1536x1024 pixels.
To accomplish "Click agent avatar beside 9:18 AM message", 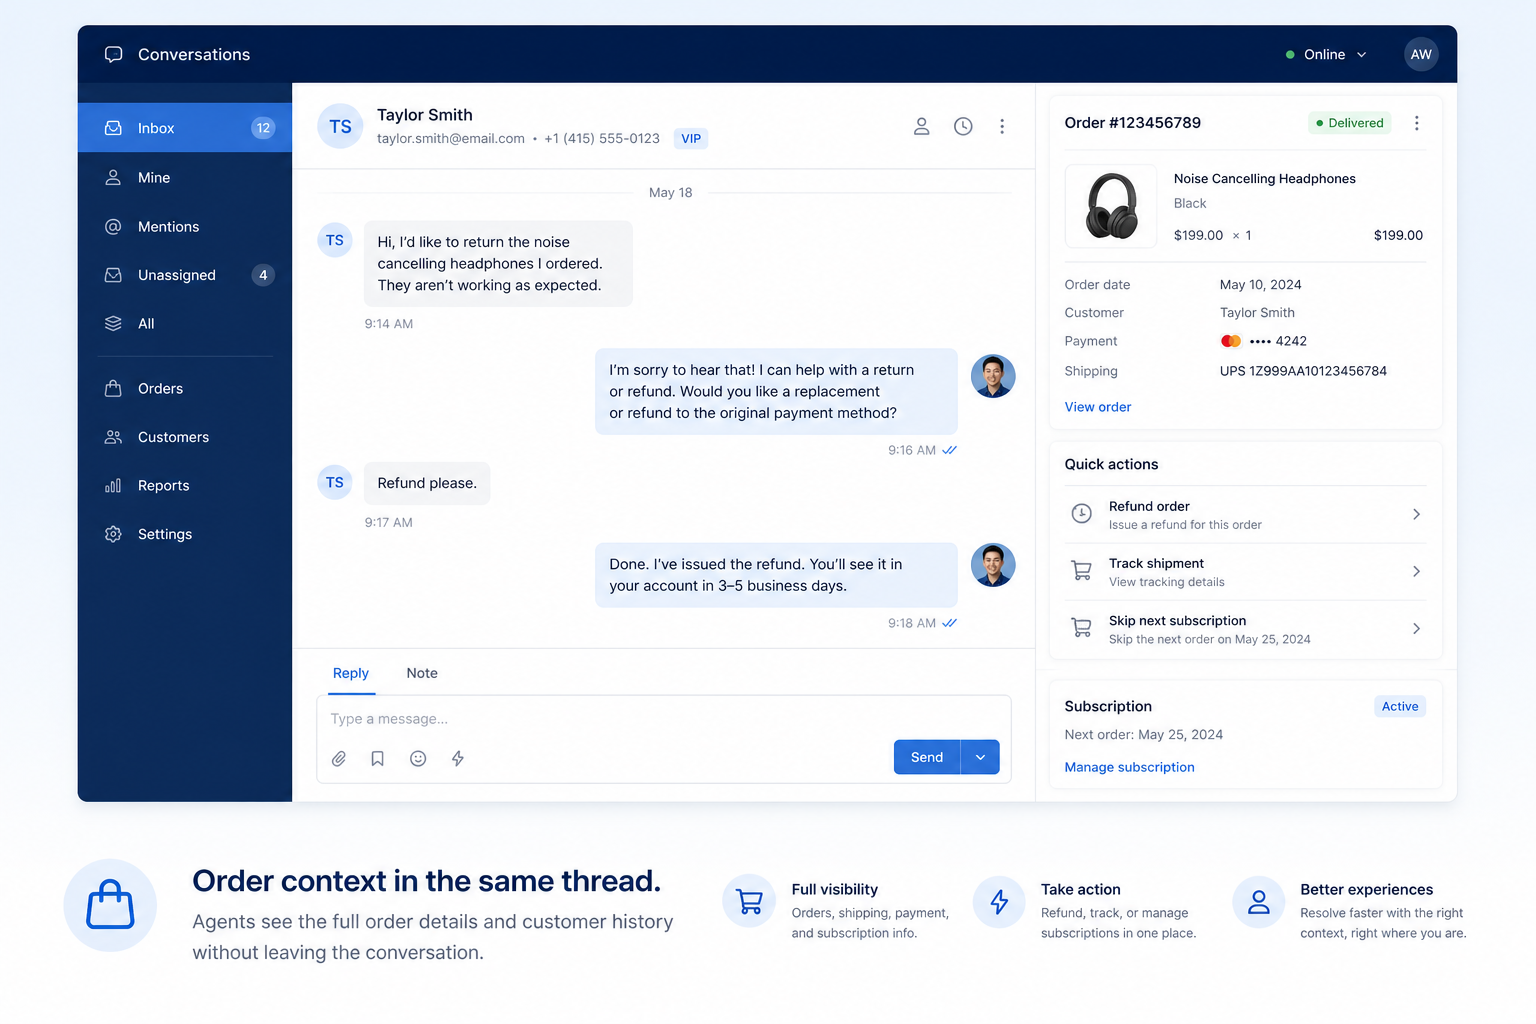I will (x=993, y=565).
